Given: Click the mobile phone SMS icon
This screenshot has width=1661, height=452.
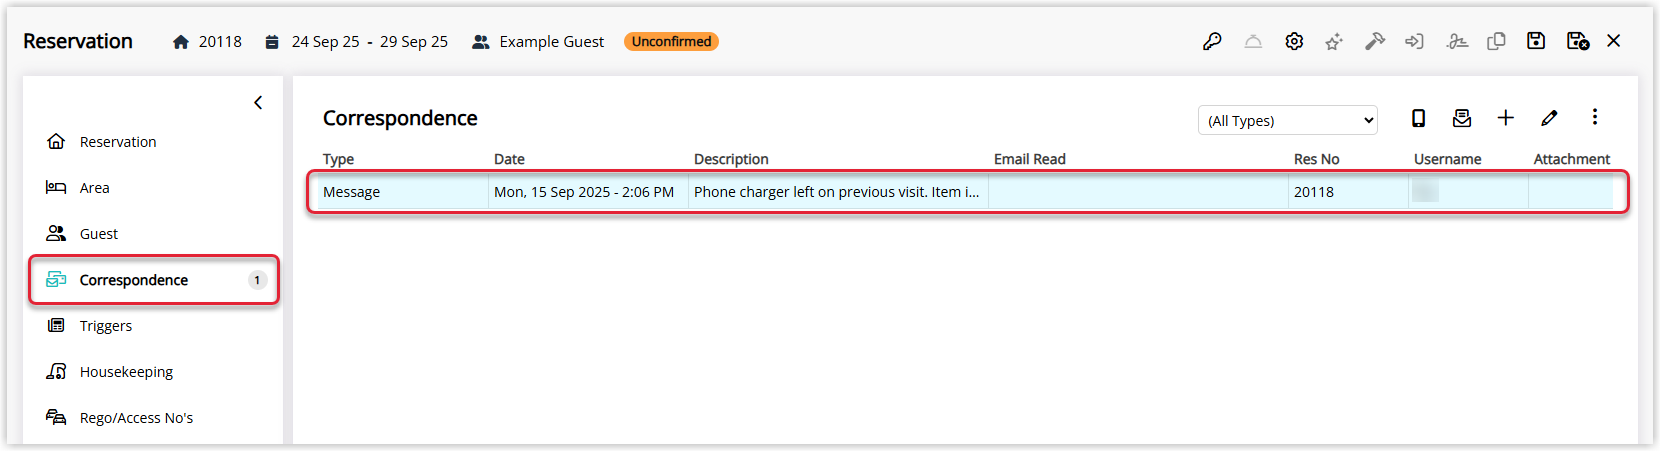Looking at the screenshot, I should pyautogui.click(x=1418, y=118).
